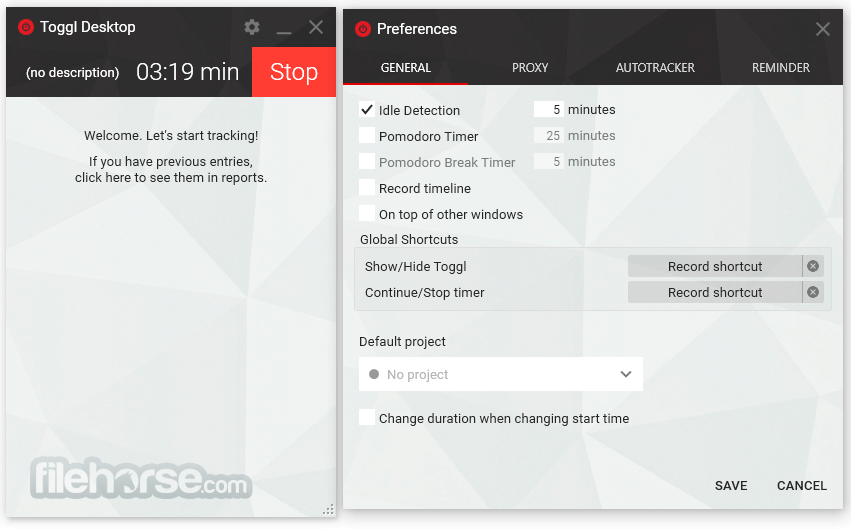Edit the Pomodoro Break Timer minutes field
The image size is (851, 529).
coord(549,162)
